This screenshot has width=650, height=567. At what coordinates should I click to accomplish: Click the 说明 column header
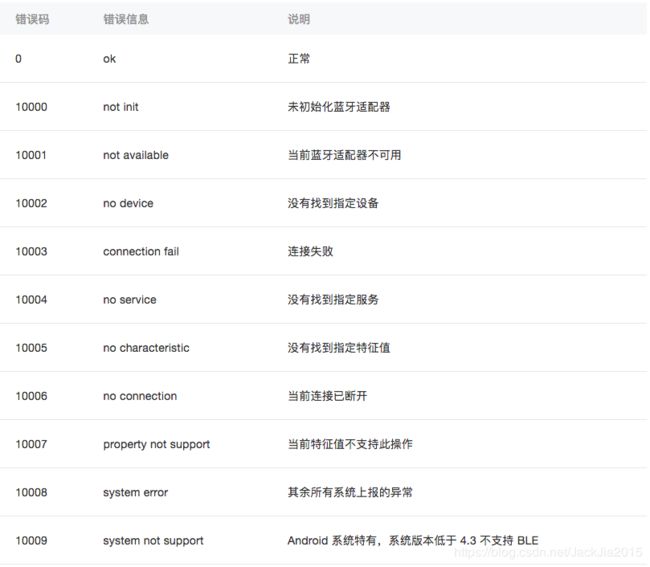[298, 19]
